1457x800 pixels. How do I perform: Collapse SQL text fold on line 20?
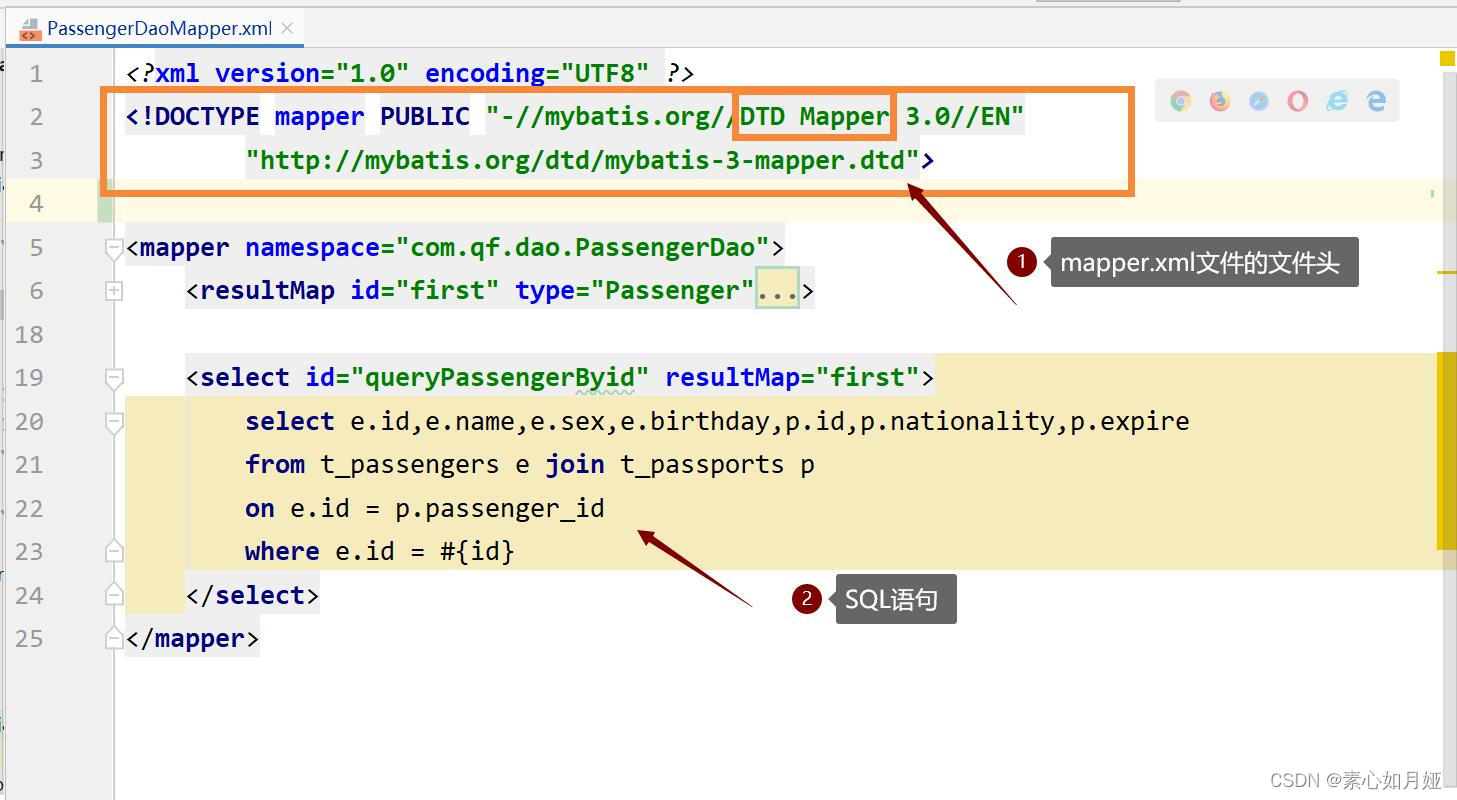point(114,422)
